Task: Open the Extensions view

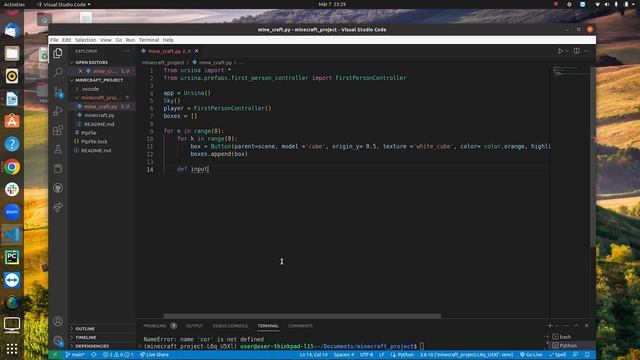Action: click(58, 130)
